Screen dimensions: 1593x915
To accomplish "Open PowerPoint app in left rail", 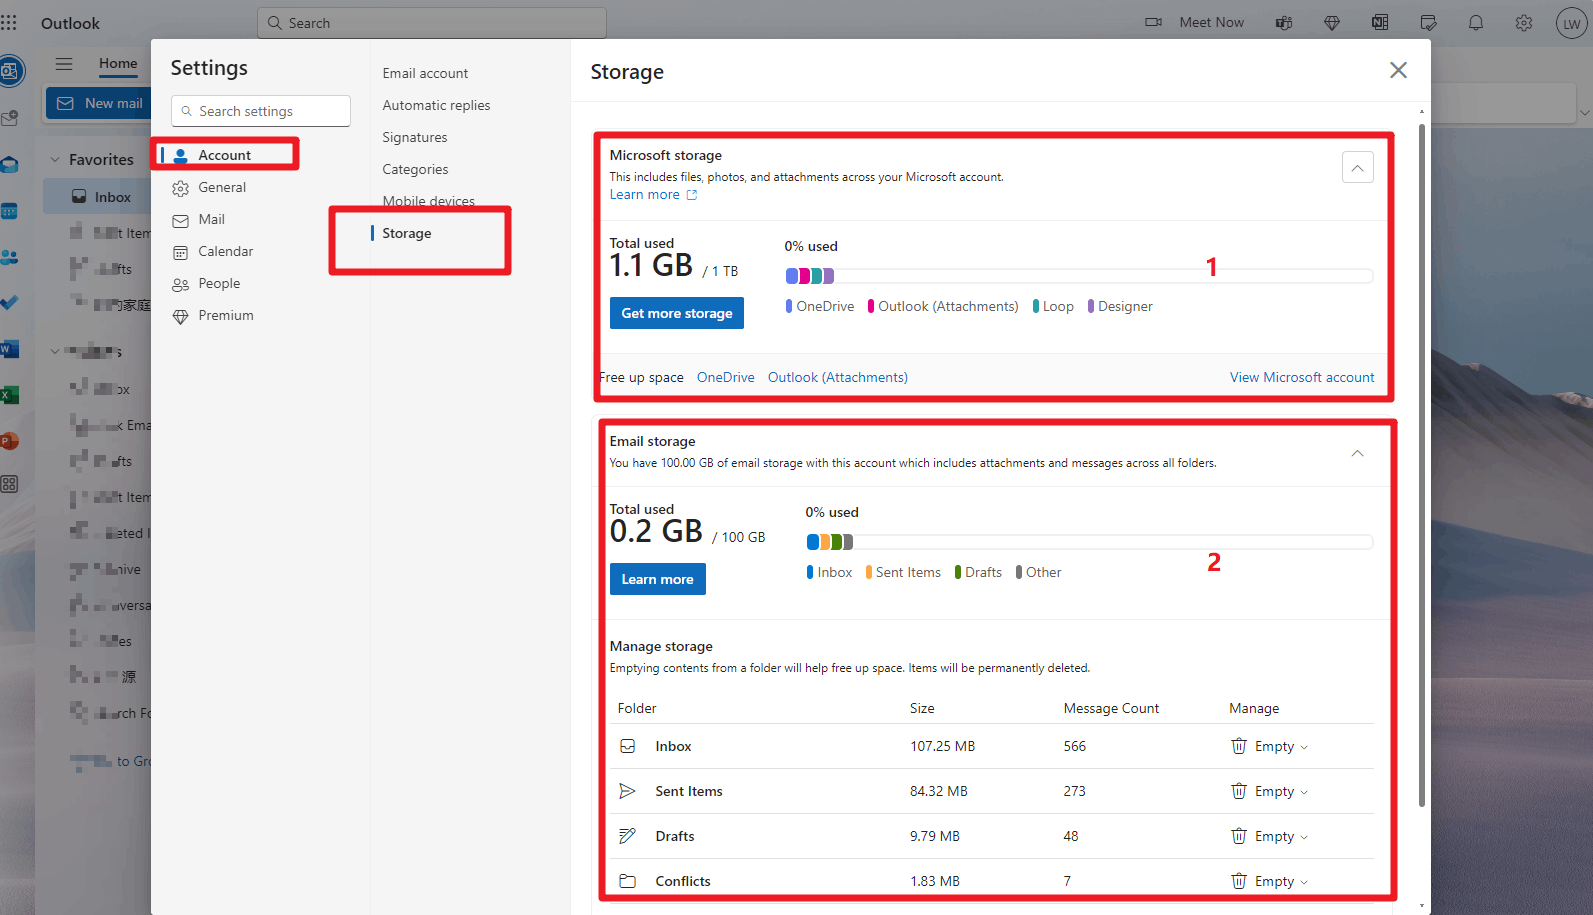I will coord(9,441).
